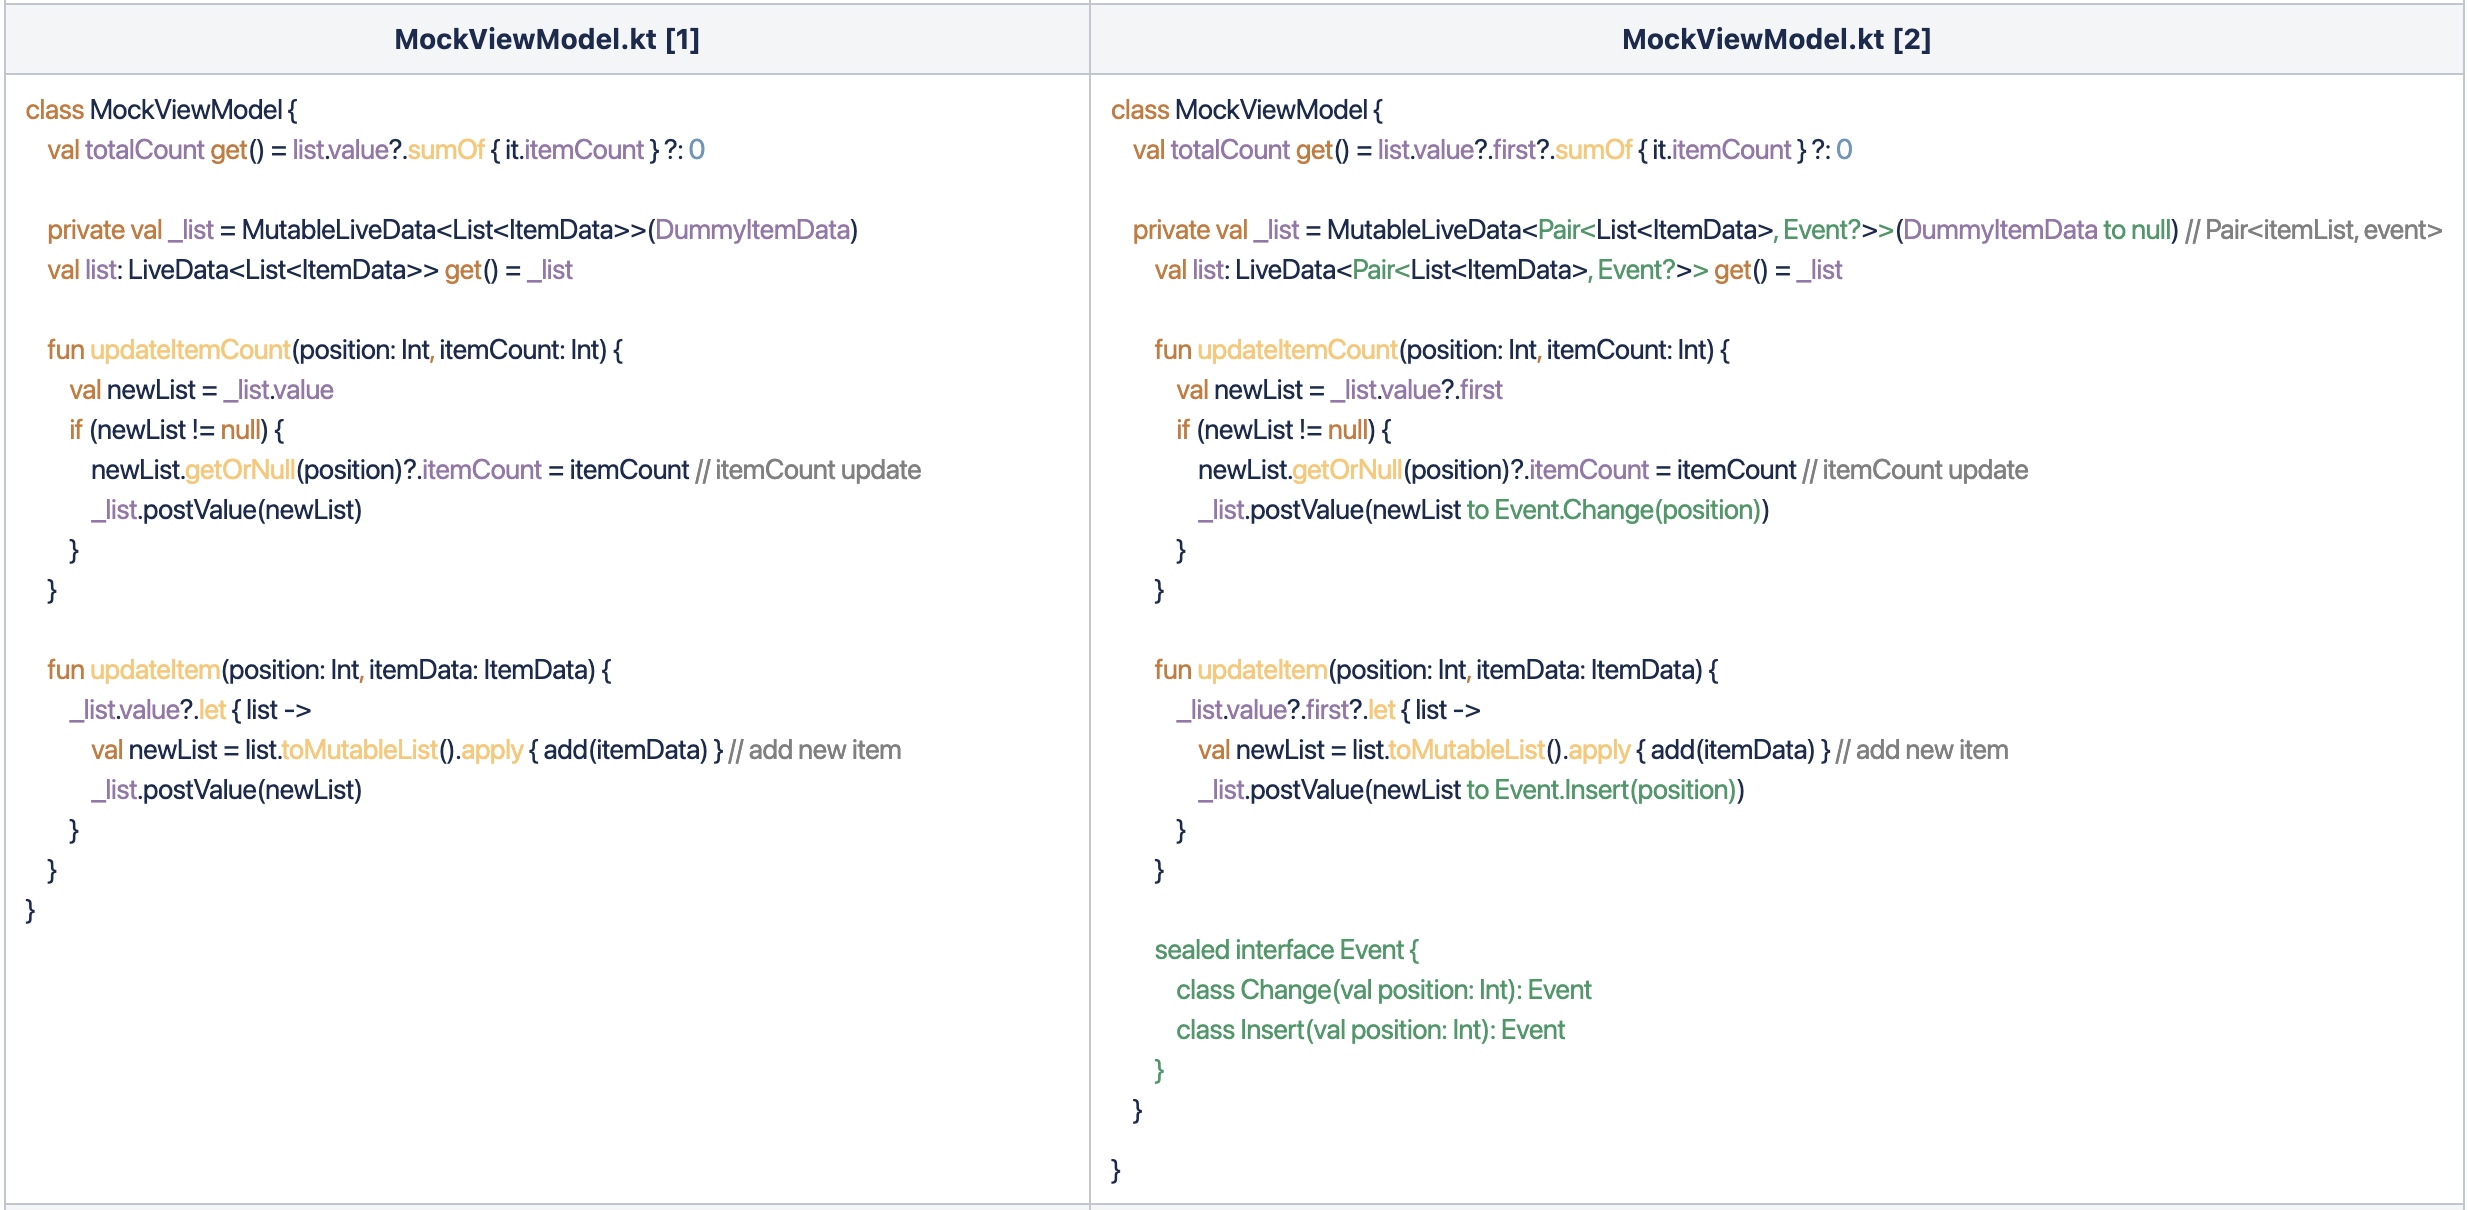Click 'DummyItemData' in left code panel
This screenshot has height=1210, width=2468.
(x=752, y=230)
